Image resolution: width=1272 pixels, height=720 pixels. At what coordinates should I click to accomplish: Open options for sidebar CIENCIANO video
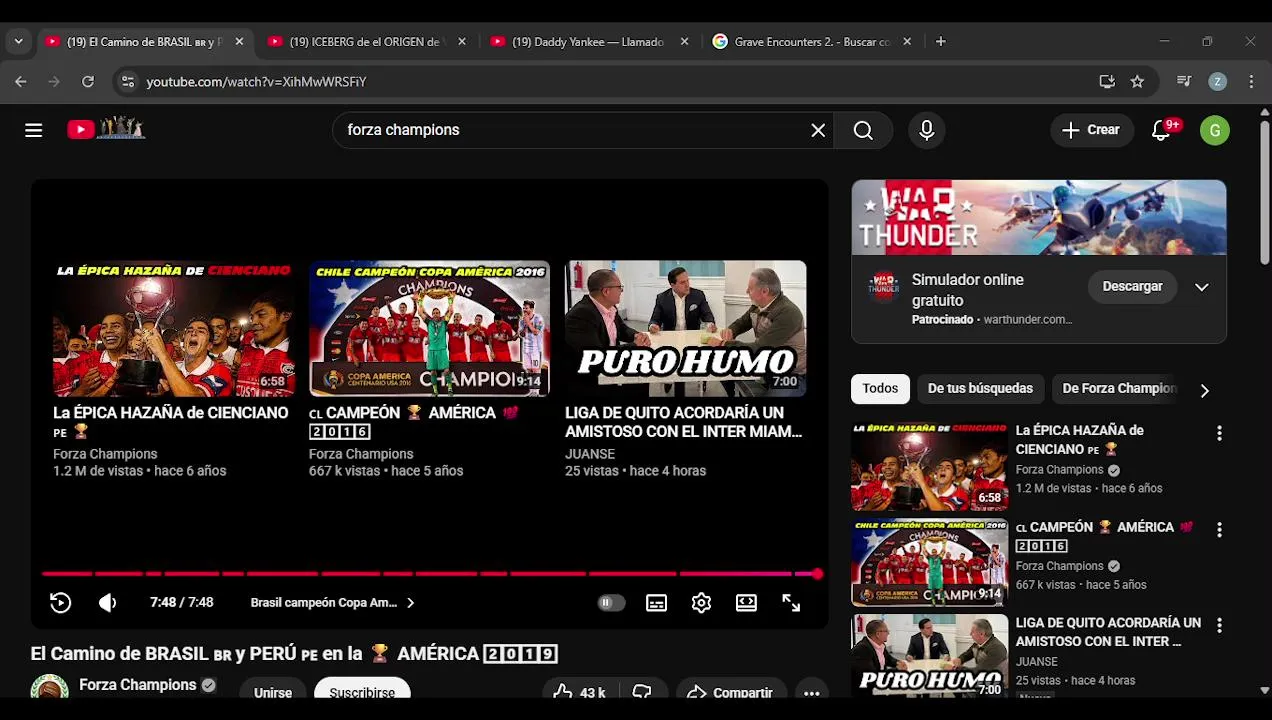click(x=1219, y=433)
